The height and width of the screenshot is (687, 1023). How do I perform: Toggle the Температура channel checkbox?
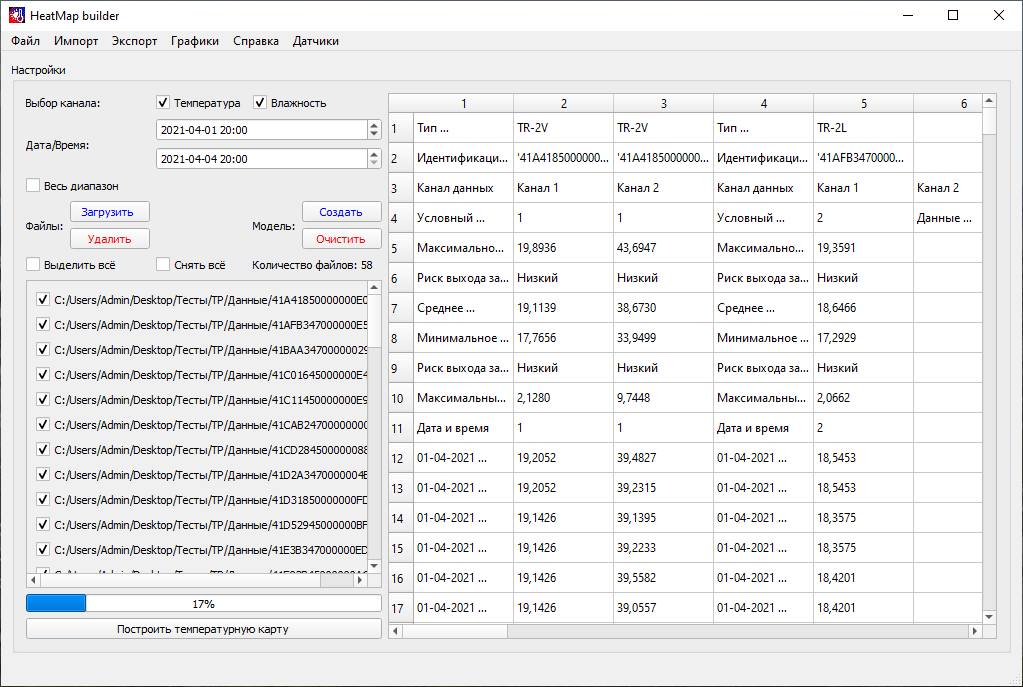[x=163, y=102]
